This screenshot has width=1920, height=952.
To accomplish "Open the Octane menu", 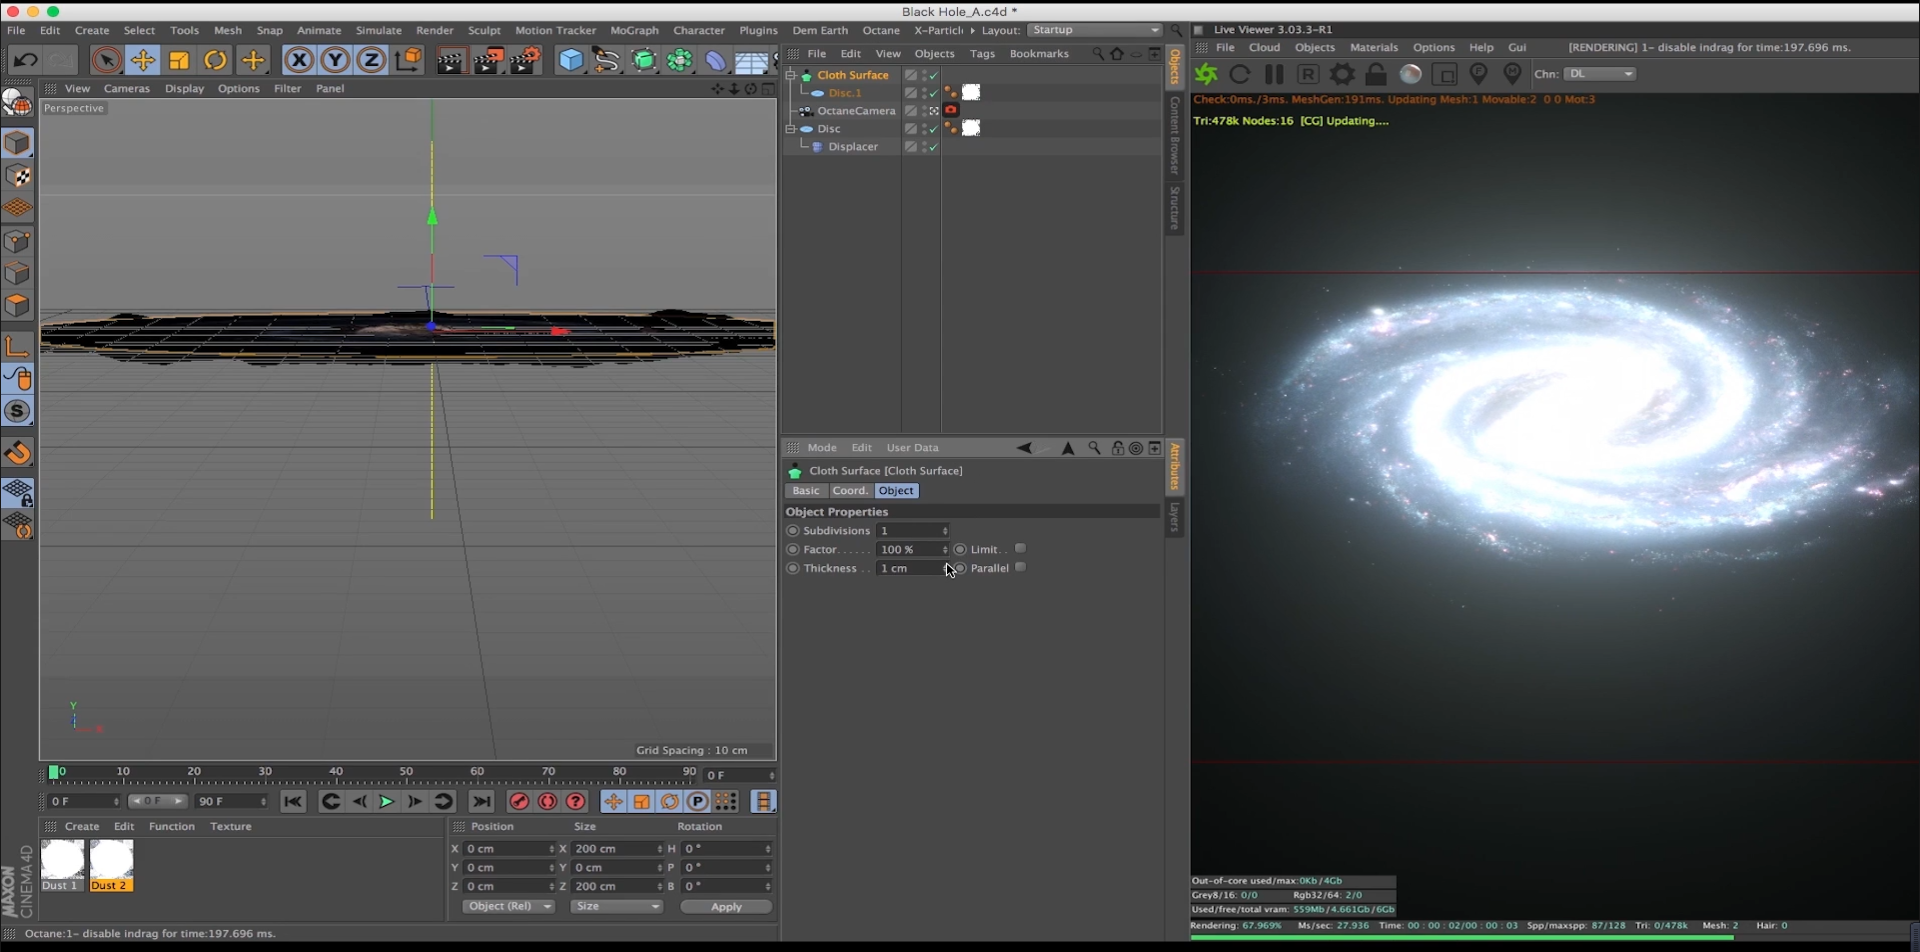I will 881,30.
